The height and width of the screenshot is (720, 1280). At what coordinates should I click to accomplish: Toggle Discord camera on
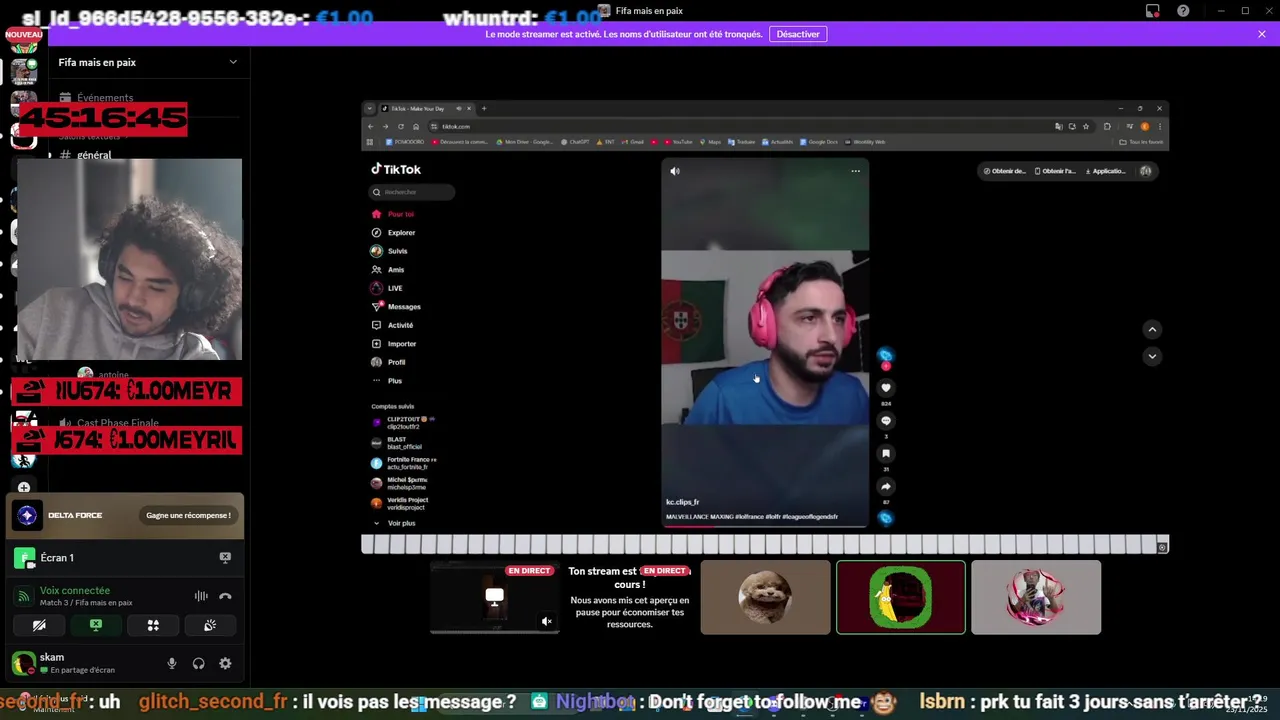(39, 625)
